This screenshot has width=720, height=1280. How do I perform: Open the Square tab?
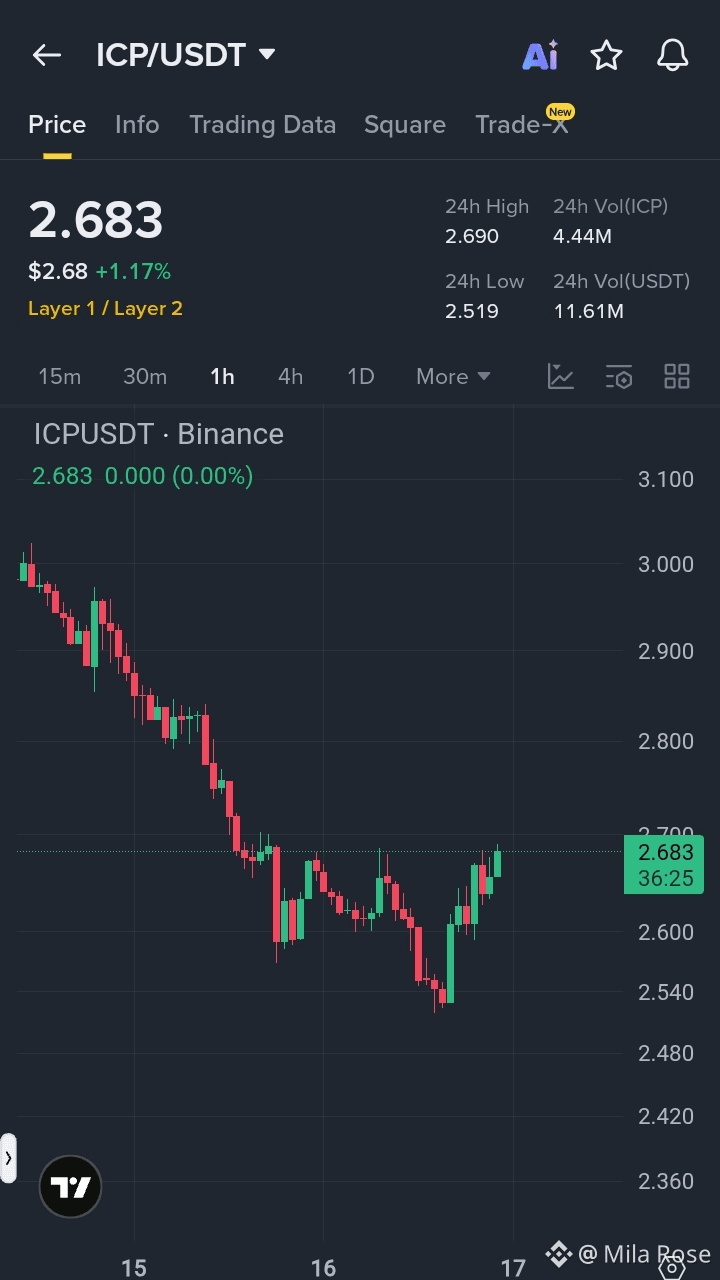pyautogui.click(x=405, y=125)
